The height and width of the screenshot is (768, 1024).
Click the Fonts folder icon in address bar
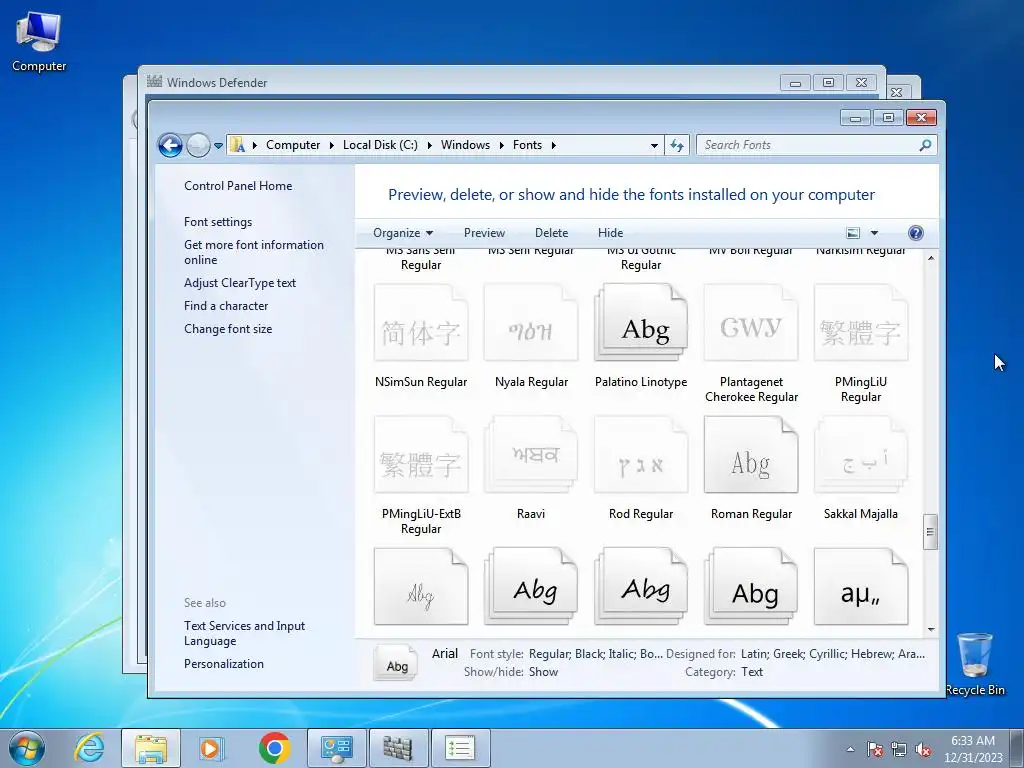click(237, 145)
